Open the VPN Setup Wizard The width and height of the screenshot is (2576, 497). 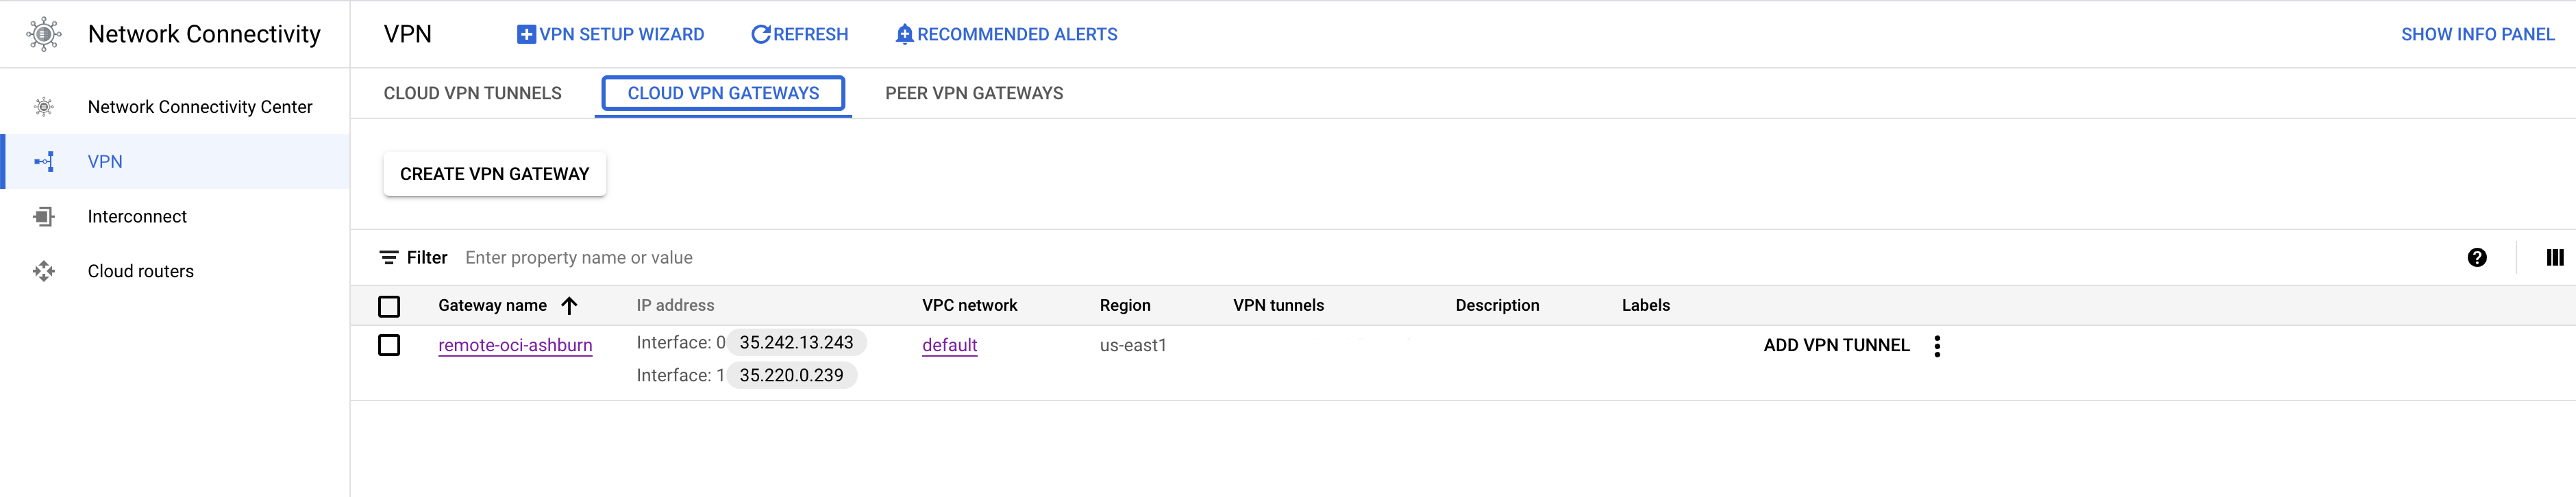[612, 33]
